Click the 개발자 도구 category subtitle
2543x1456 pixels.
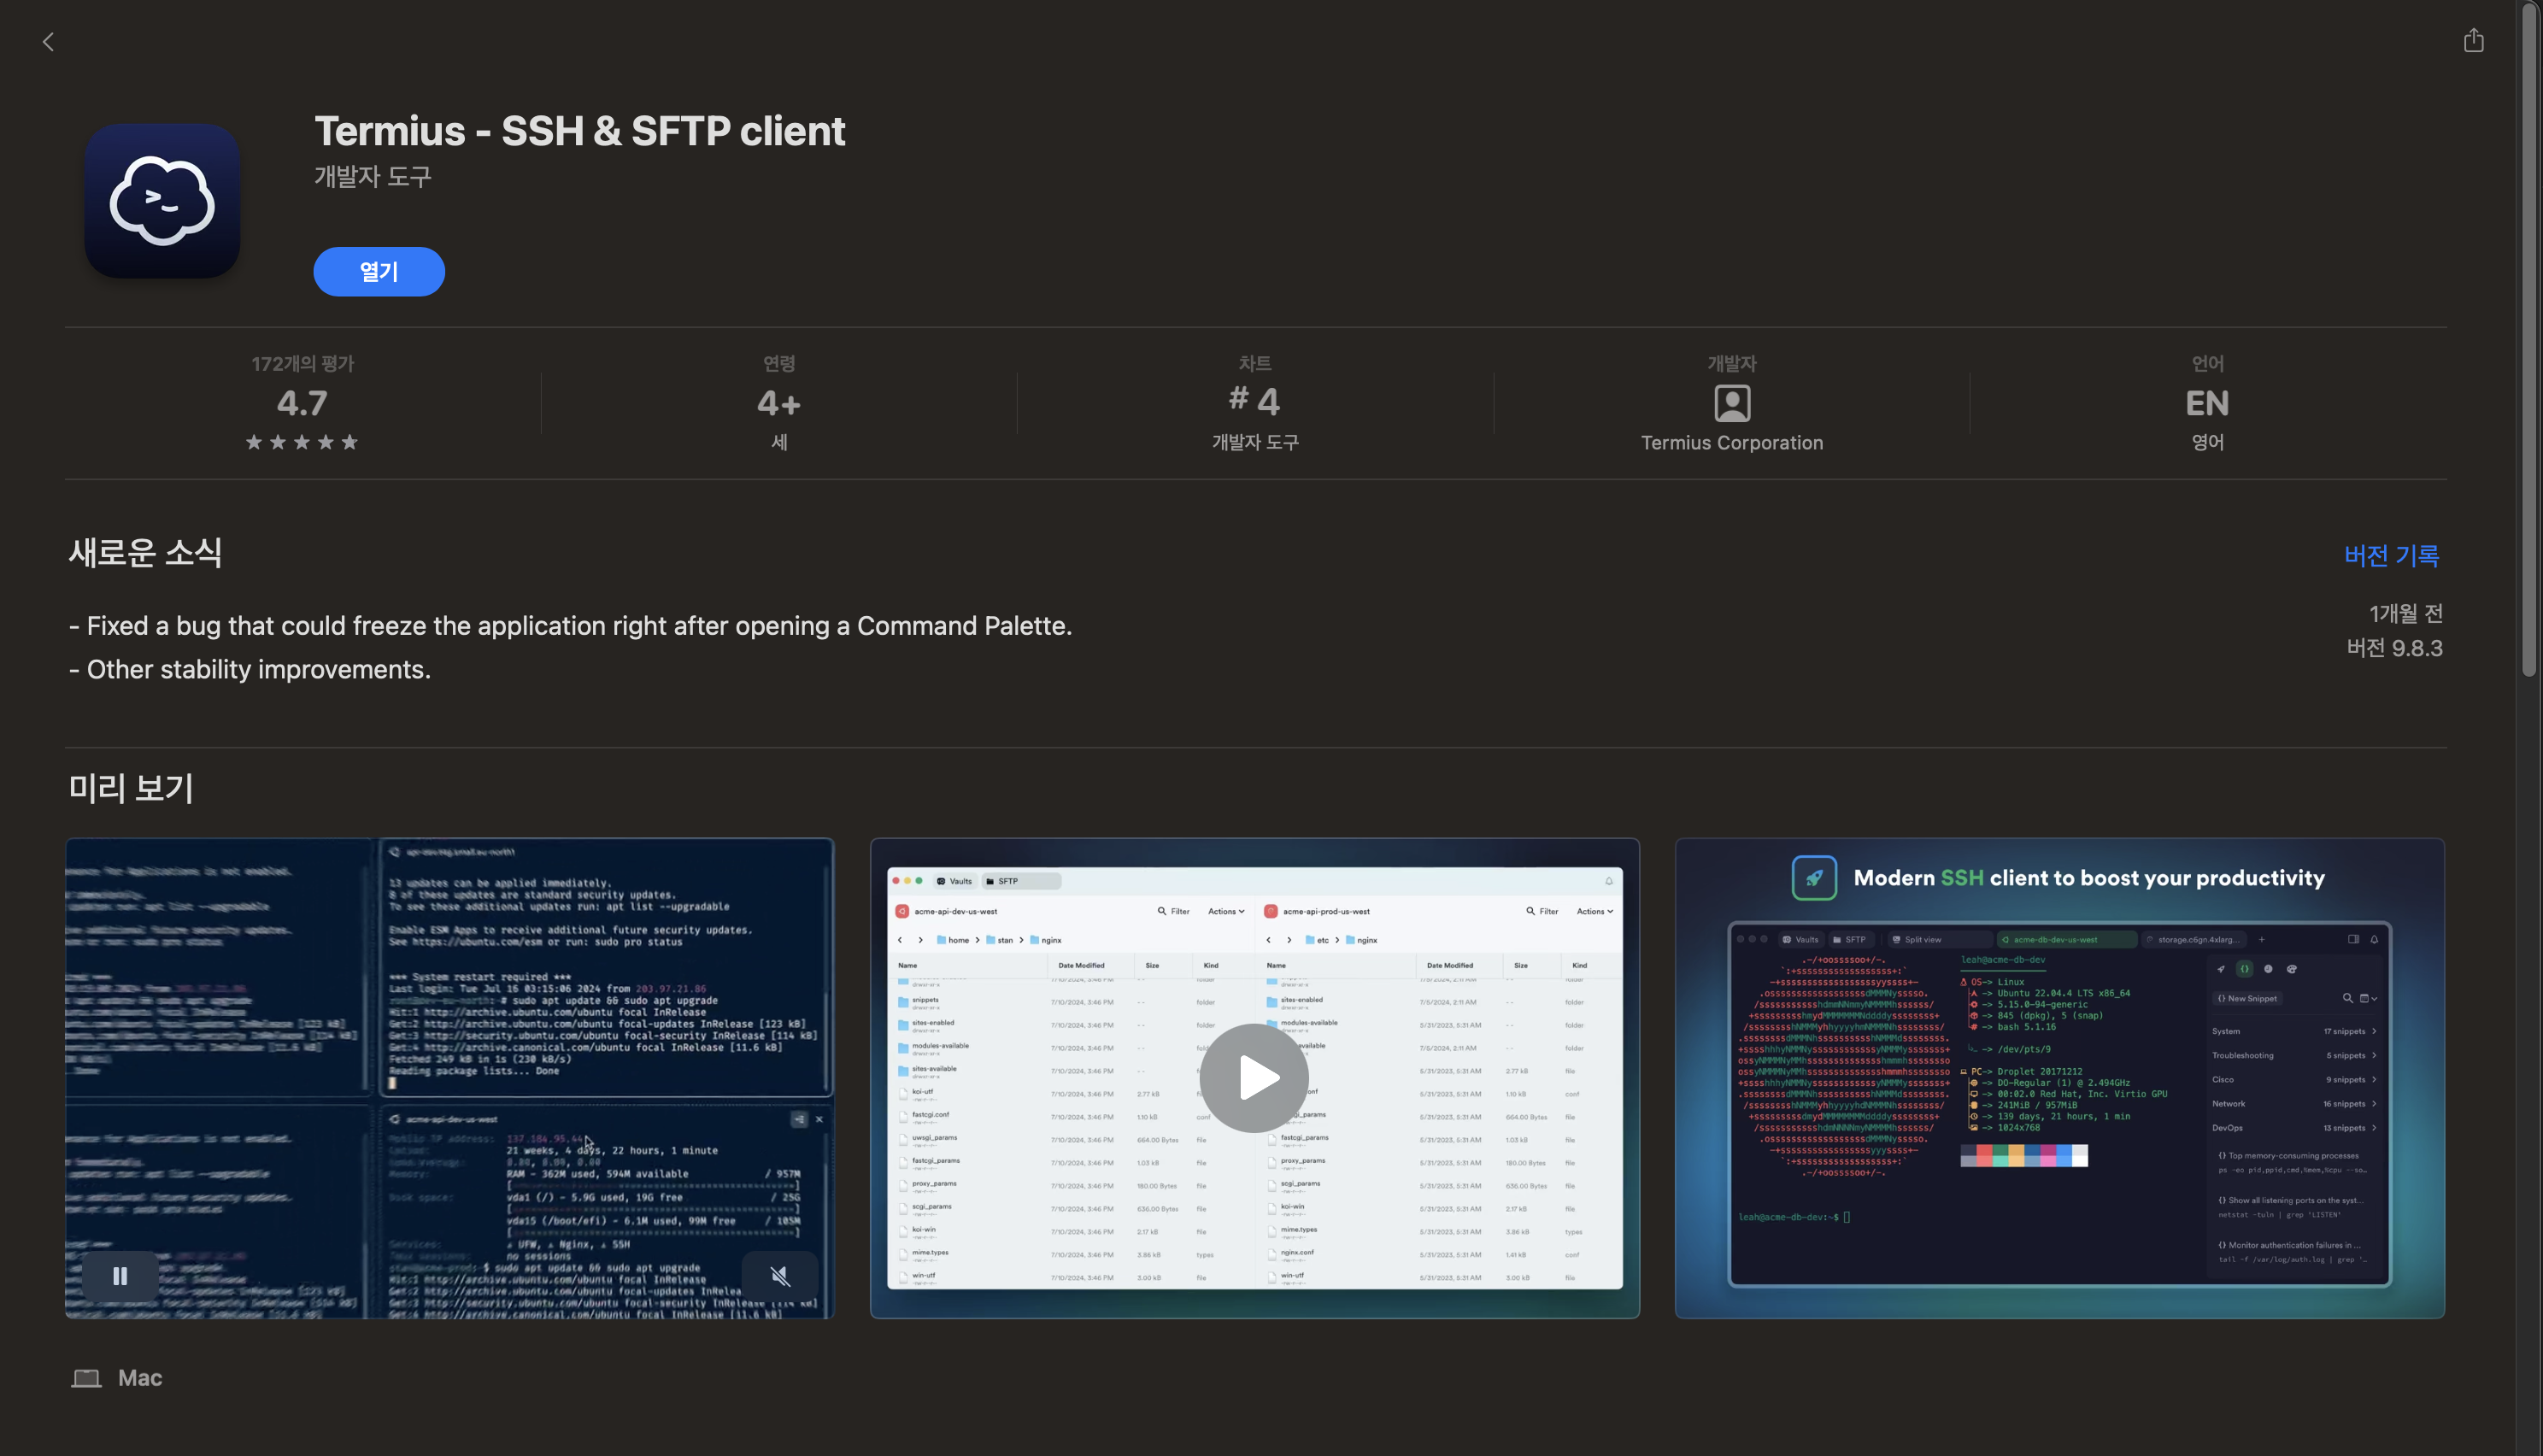[x=373, y=176]
